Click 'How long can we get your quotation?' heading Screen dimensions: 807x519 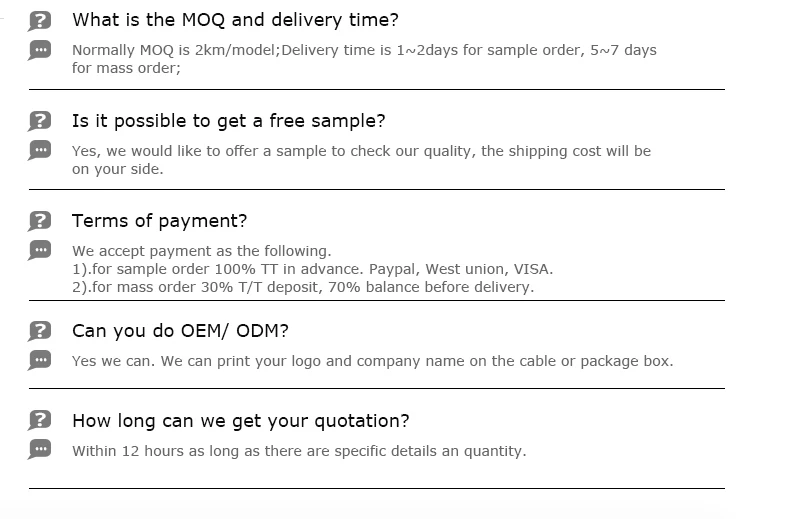[x=240, y=421]
